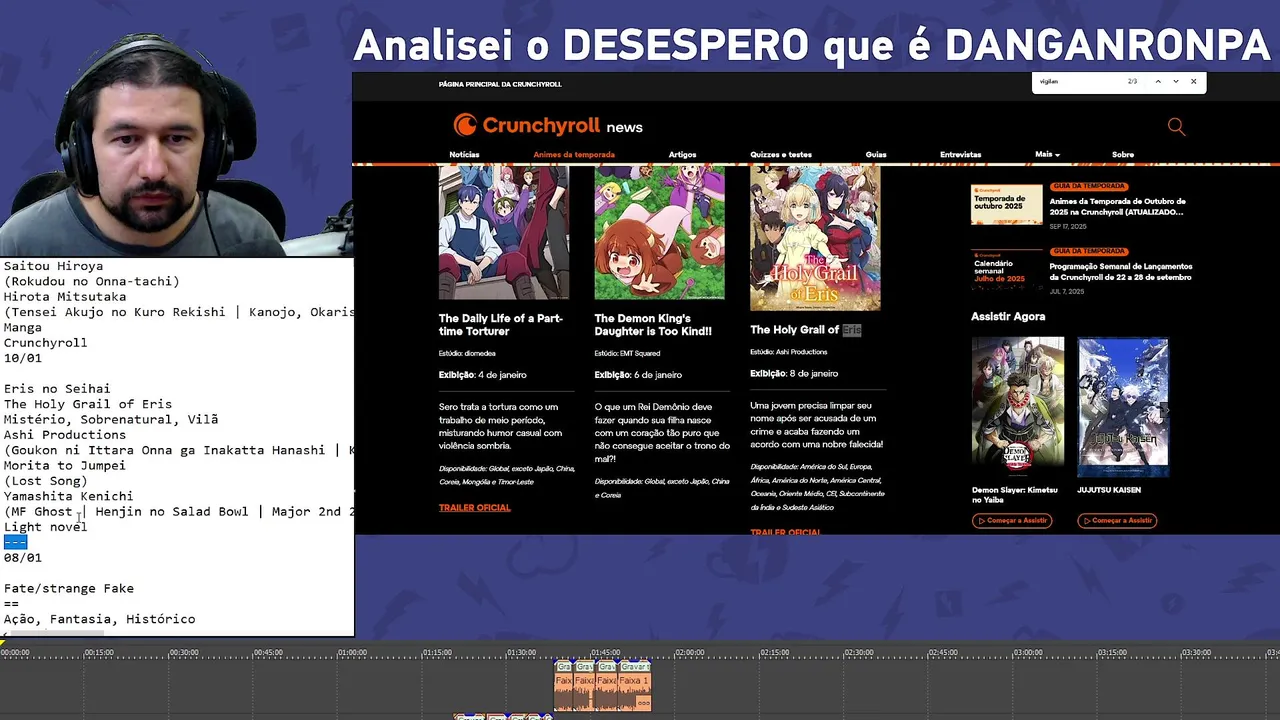Click the Demon Slayer poster under Assistir Agora

[x=1018, y=407]
